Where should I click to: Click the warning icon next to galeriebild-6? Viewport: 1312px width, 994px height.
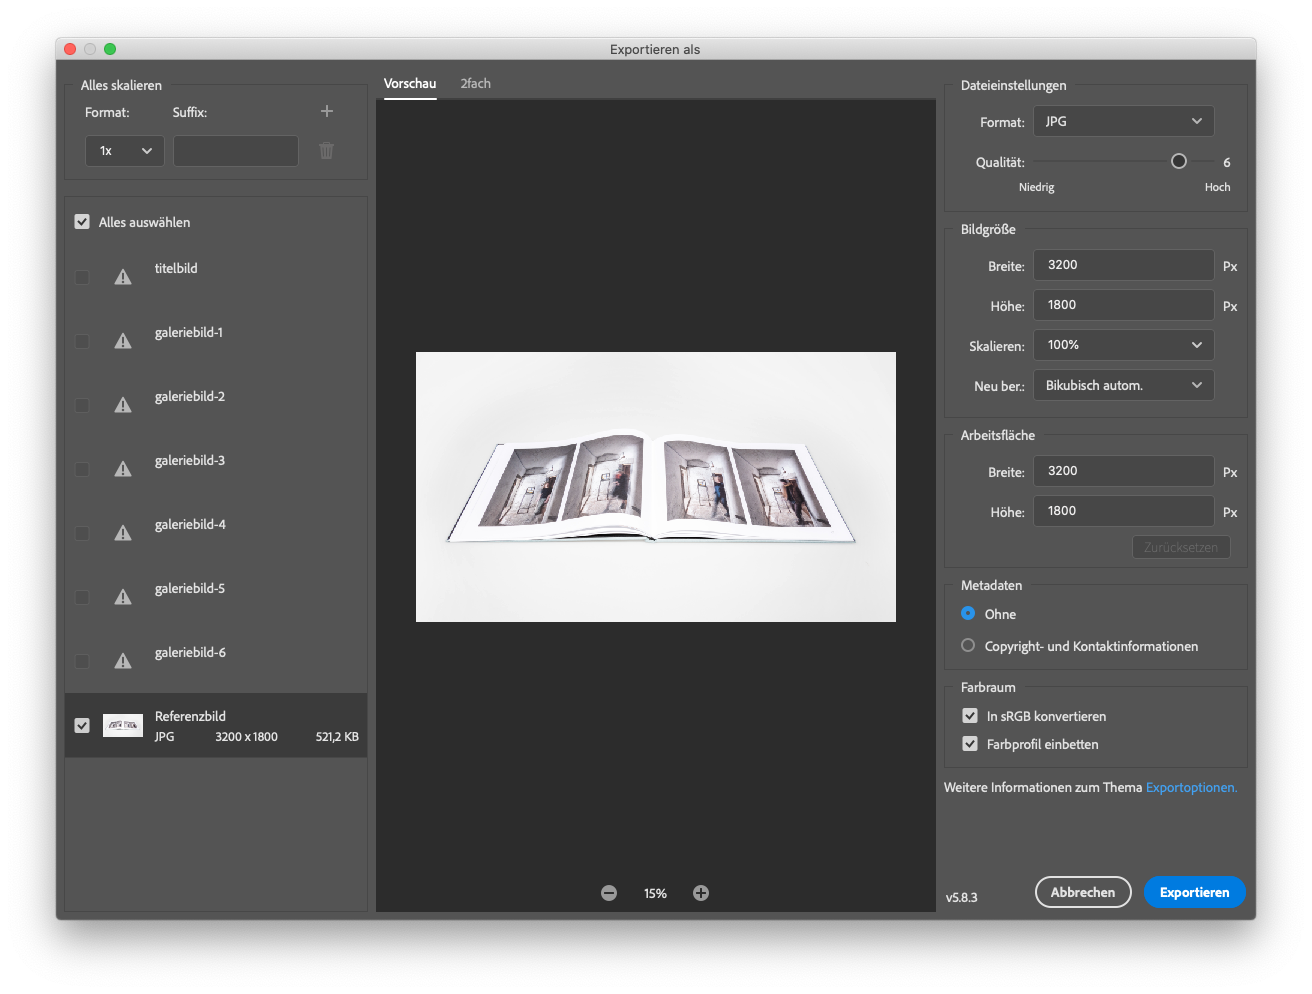click(x=123, y=661)
